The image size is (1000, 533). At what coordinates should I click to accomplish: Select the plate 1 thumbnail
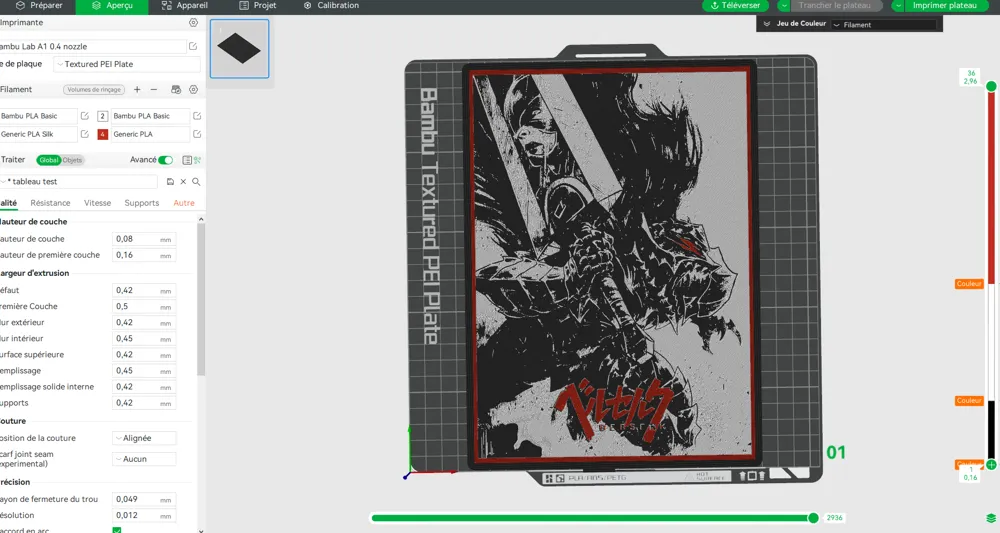coord(240,48)
